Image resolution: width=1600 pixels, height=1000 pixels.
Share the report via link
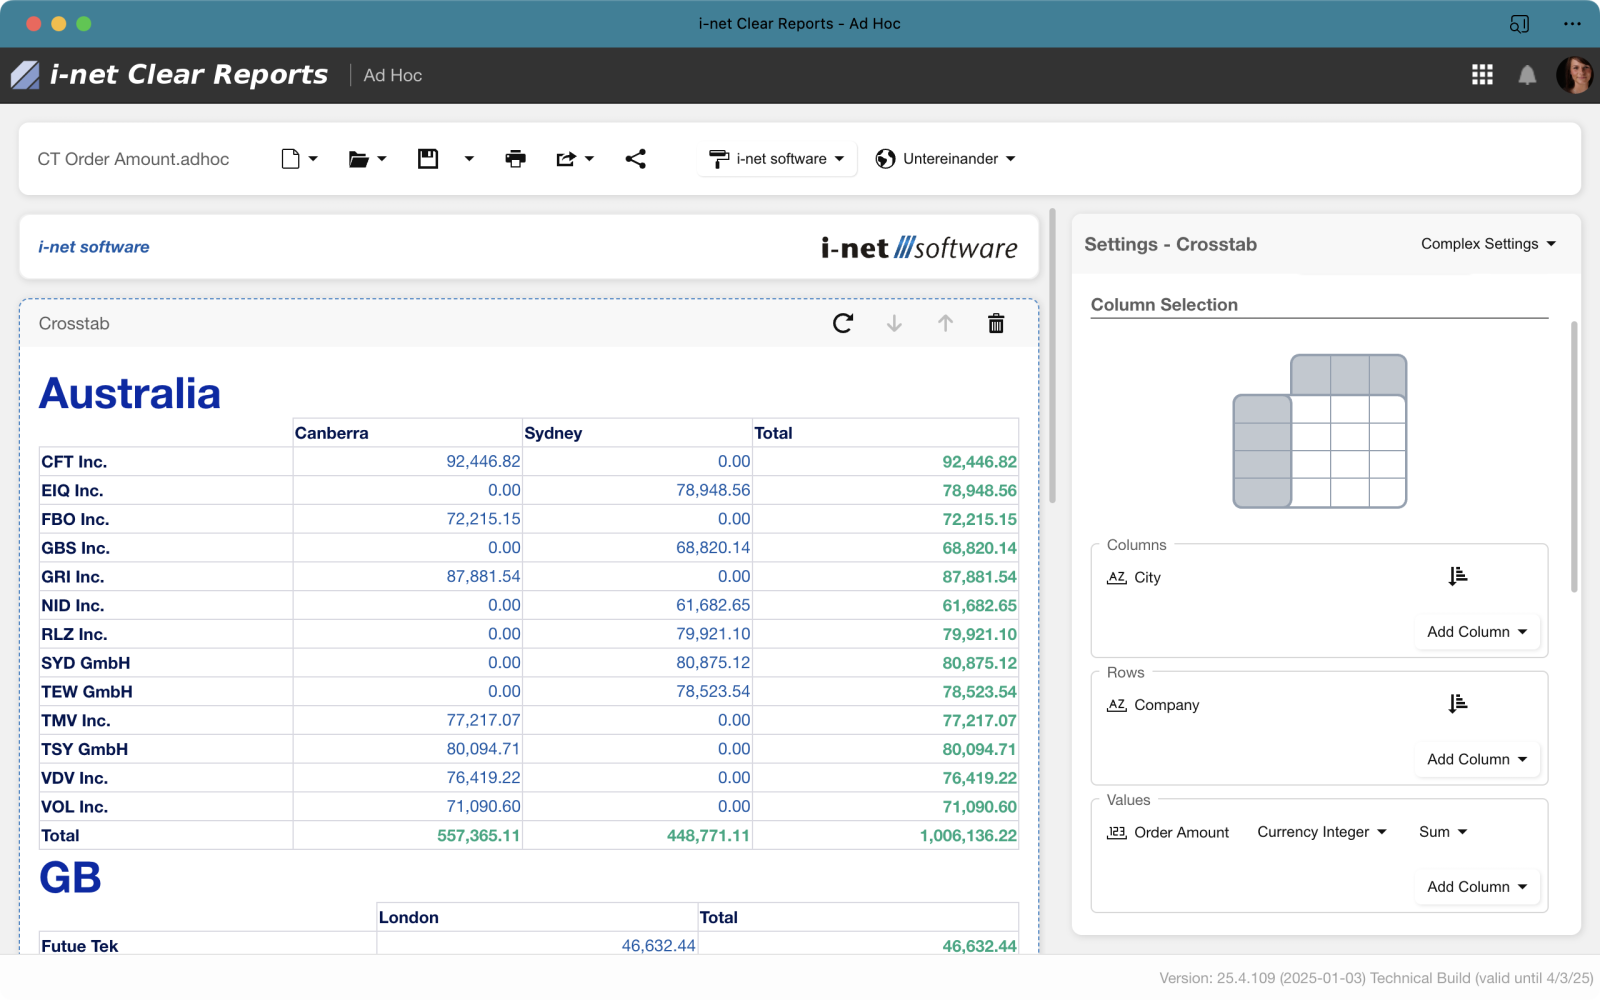635,158
